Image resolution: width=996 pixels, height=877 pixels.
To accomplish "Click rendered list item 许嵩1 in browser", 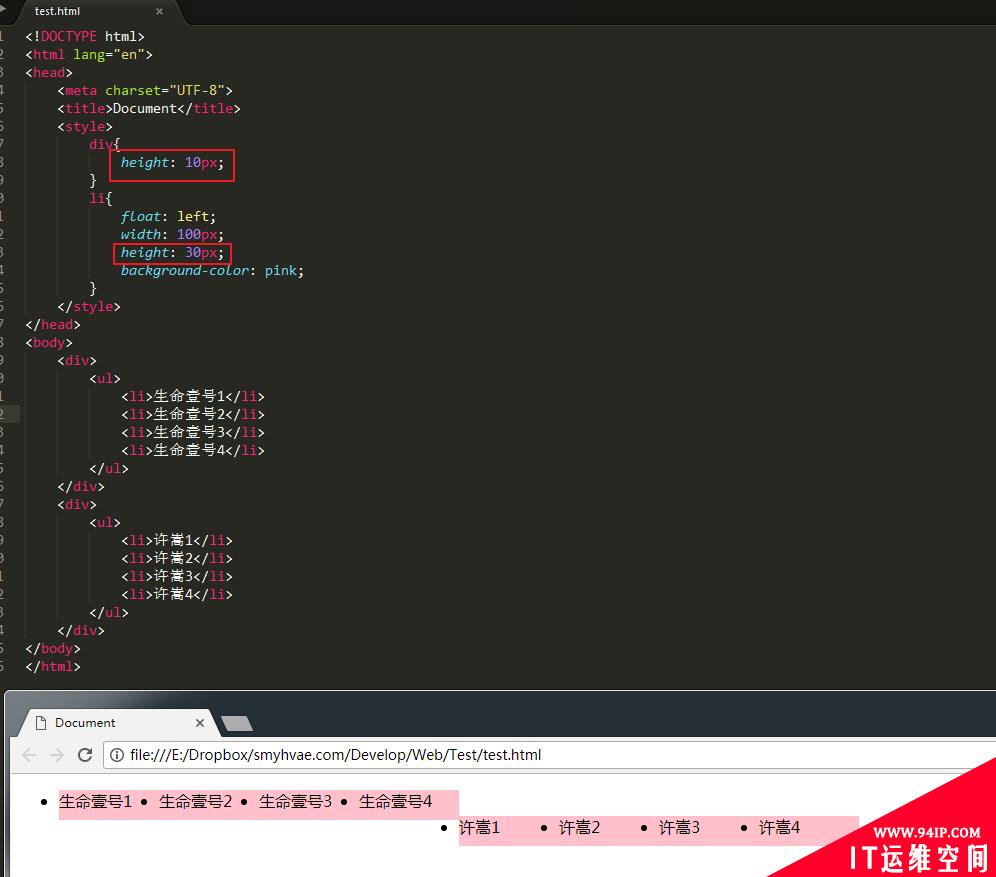I will (x=480, y=828).
